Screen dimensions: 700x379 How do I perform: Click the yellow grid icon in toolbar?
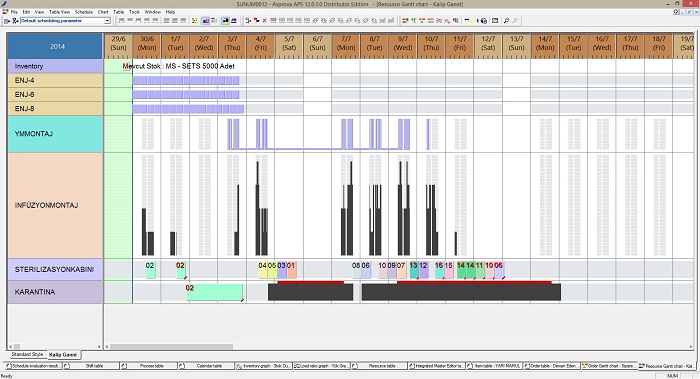click(195, 21)
